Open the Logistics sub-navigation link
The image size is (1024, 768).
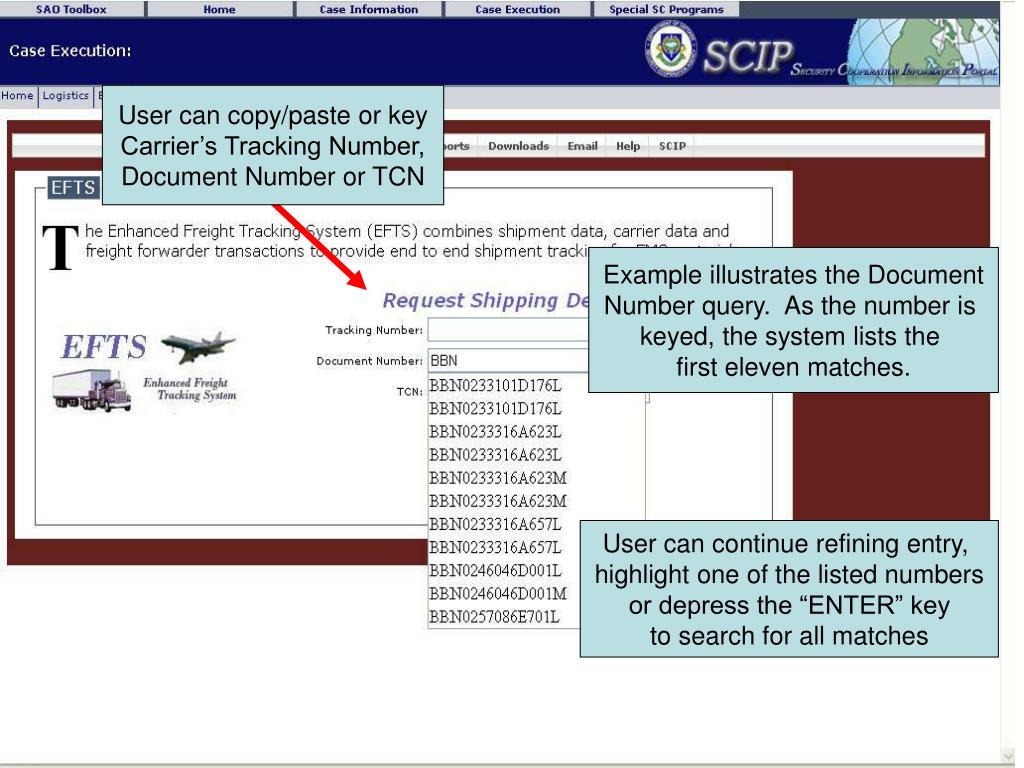[65, 95]
